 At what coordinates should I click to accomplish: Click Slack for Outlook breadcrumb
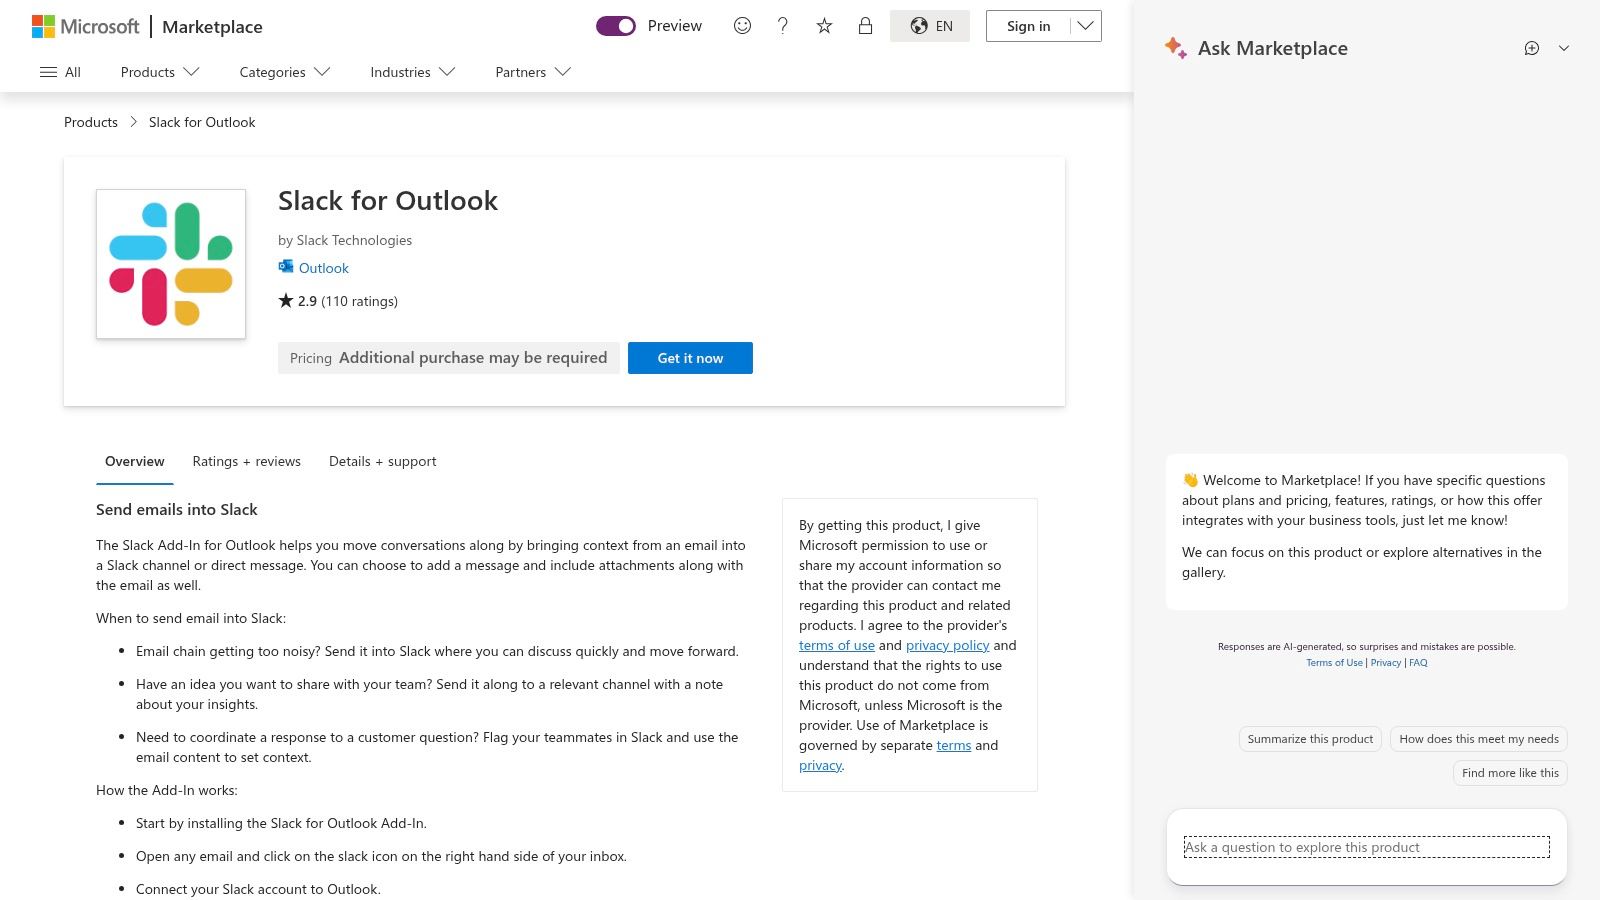202,122
